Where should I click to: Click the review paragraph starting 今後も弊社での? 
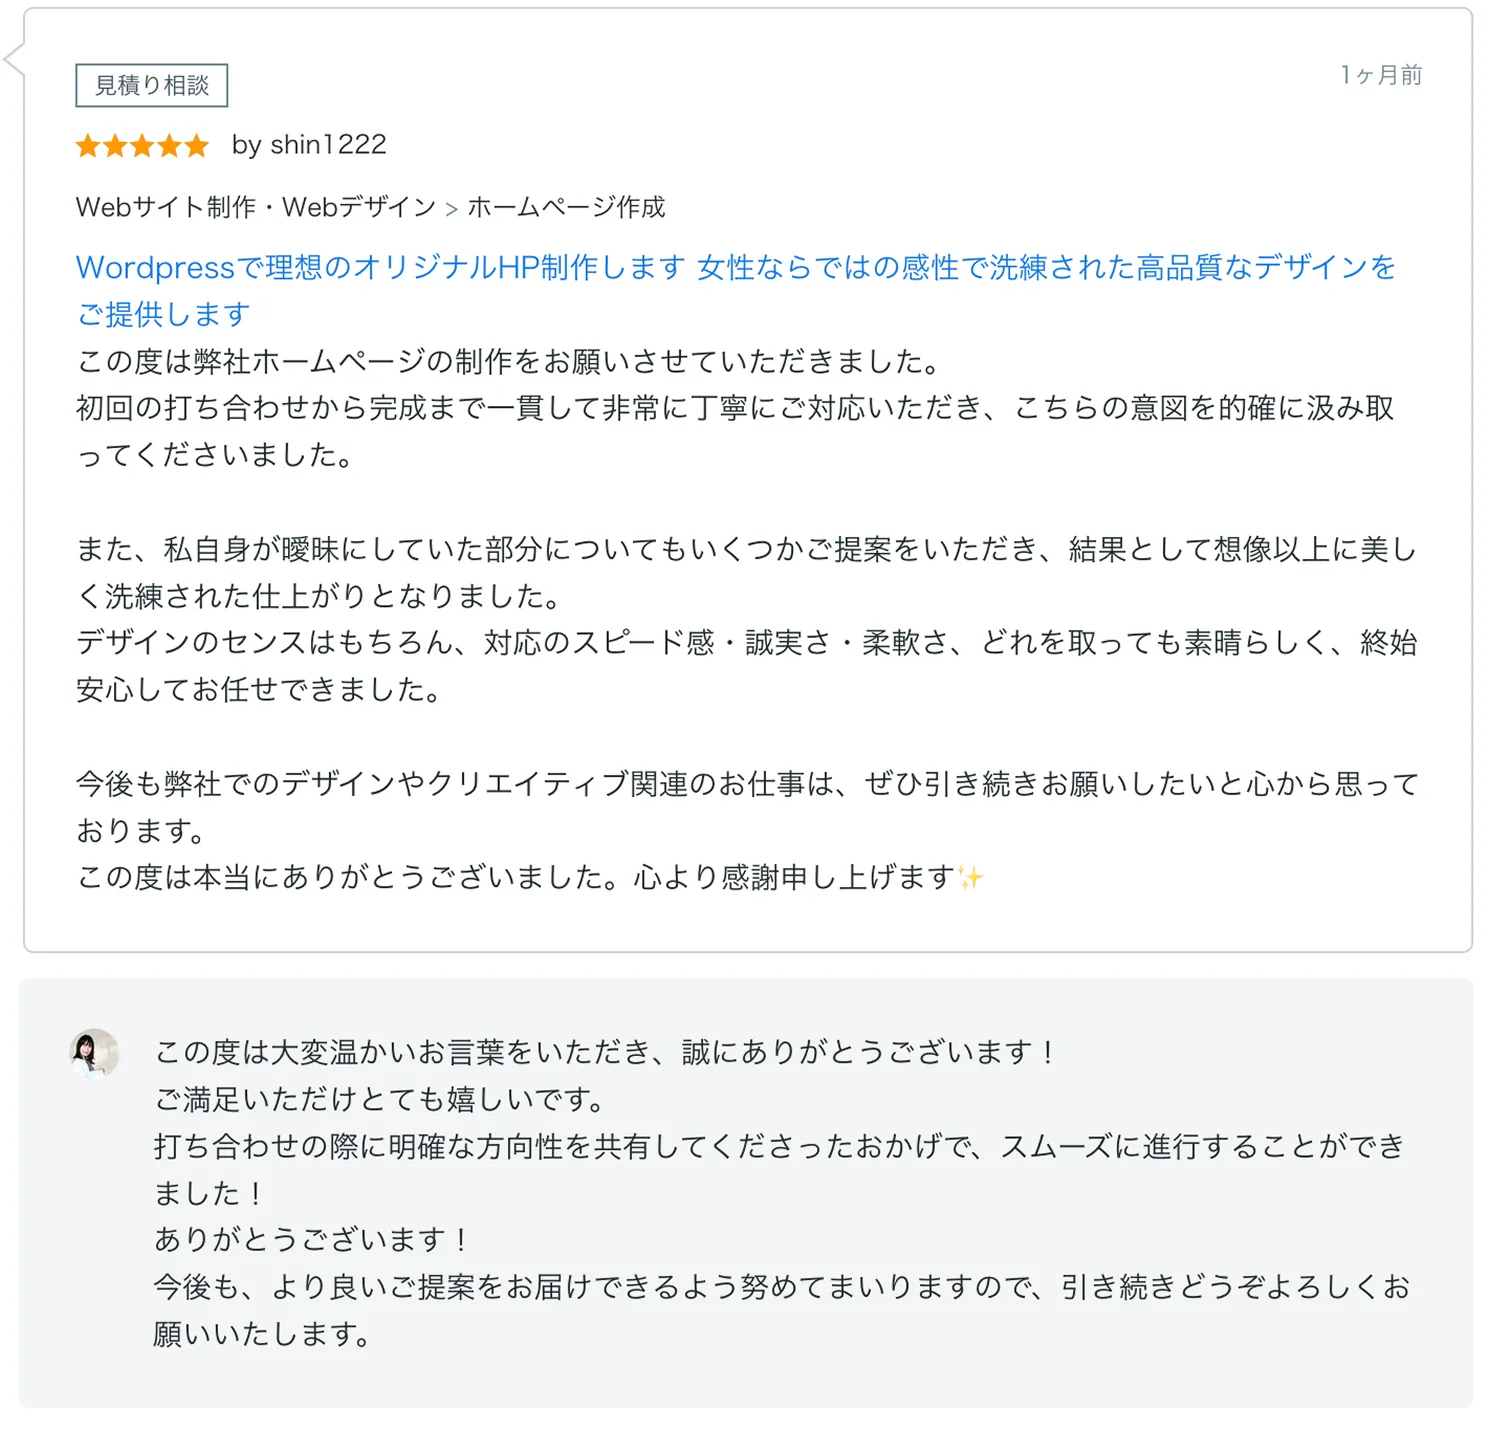(745, 784)
